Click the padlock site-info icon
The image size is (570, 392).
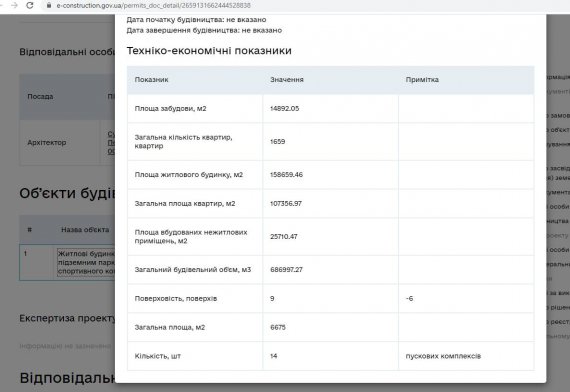49,5
